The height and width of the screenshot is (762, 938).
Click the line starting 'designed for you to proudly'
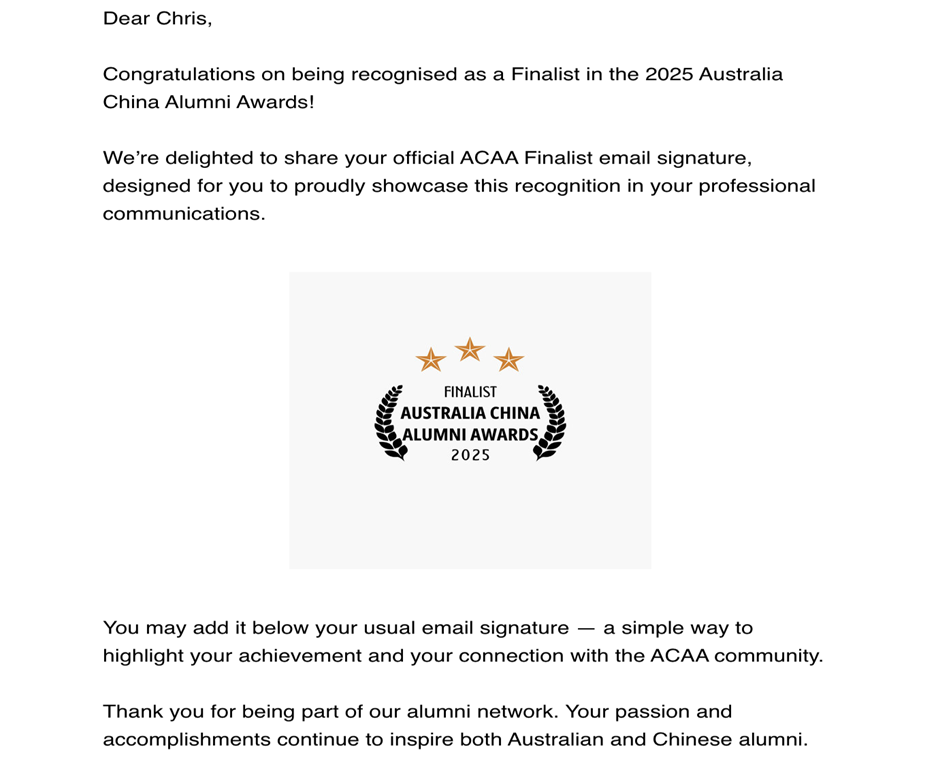tap(459, 186)
